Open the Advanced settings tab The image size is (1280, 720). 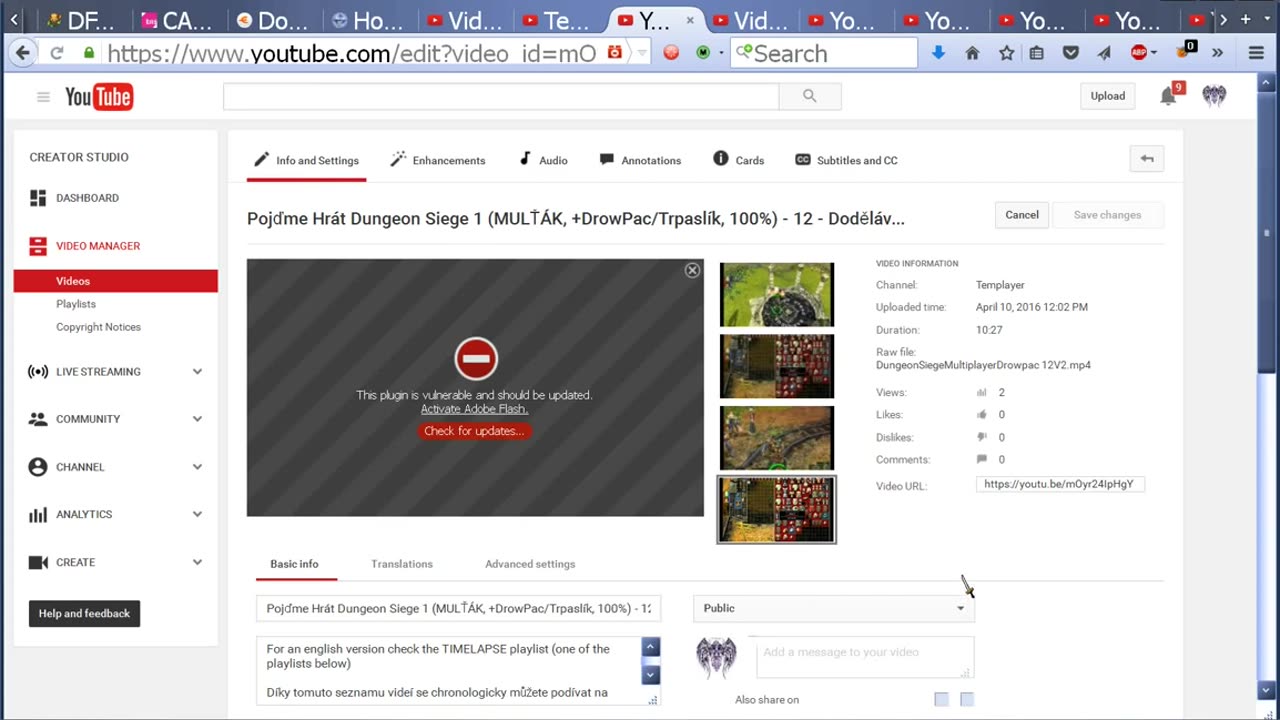530,564
